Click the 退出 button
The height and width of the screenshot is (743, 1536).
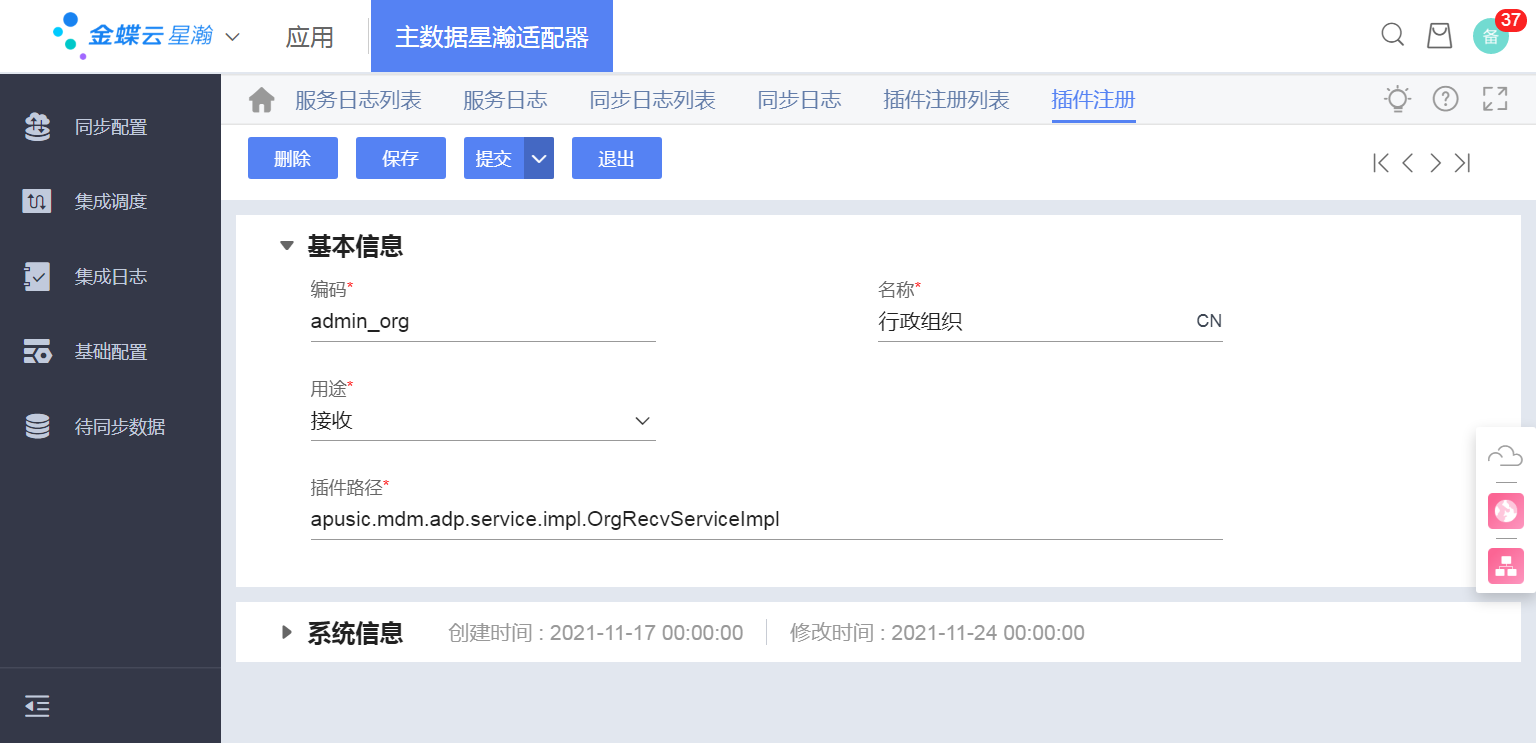(617, 158)
